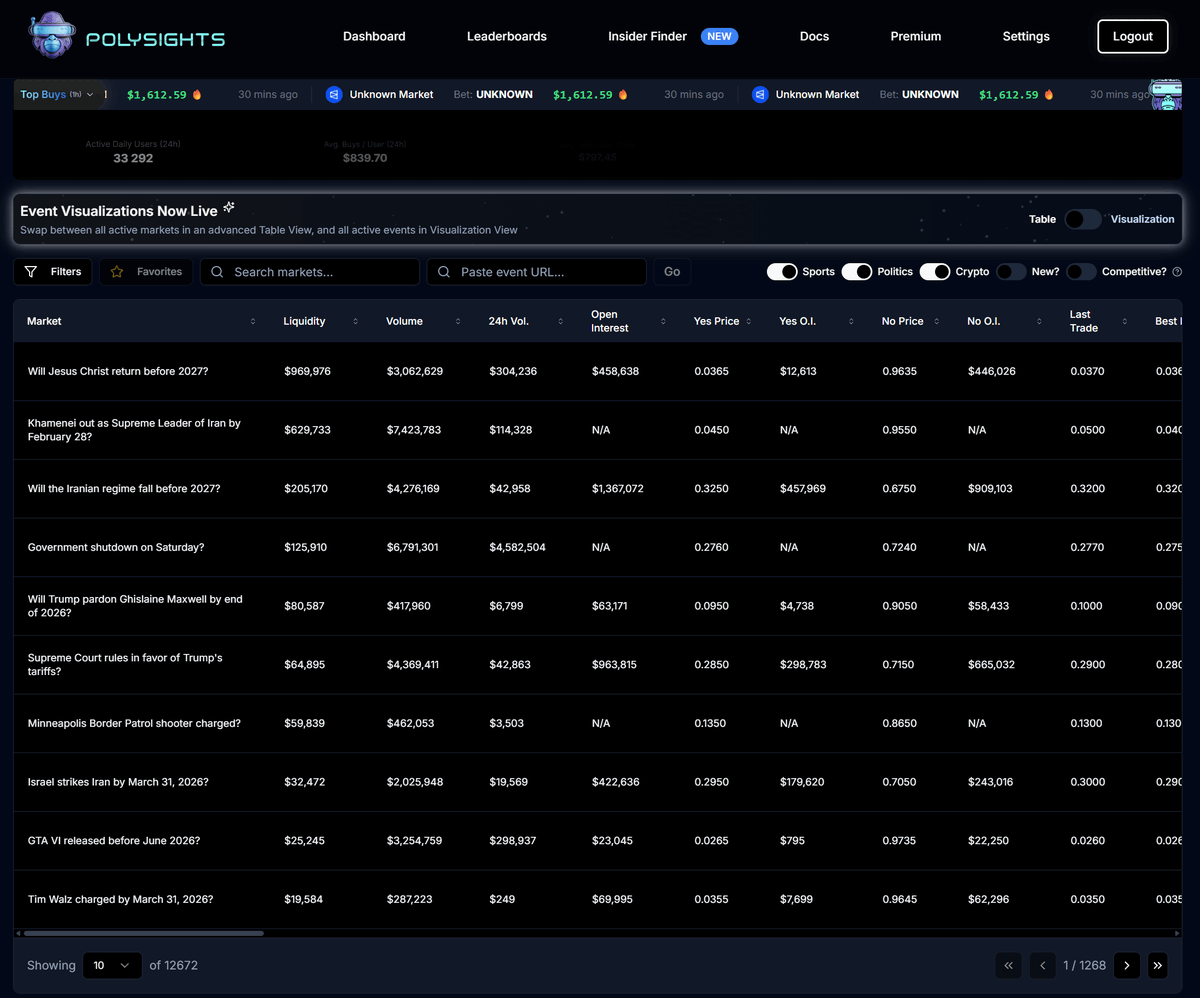Click the 33 292 active daily users stat

click(133, 158)
